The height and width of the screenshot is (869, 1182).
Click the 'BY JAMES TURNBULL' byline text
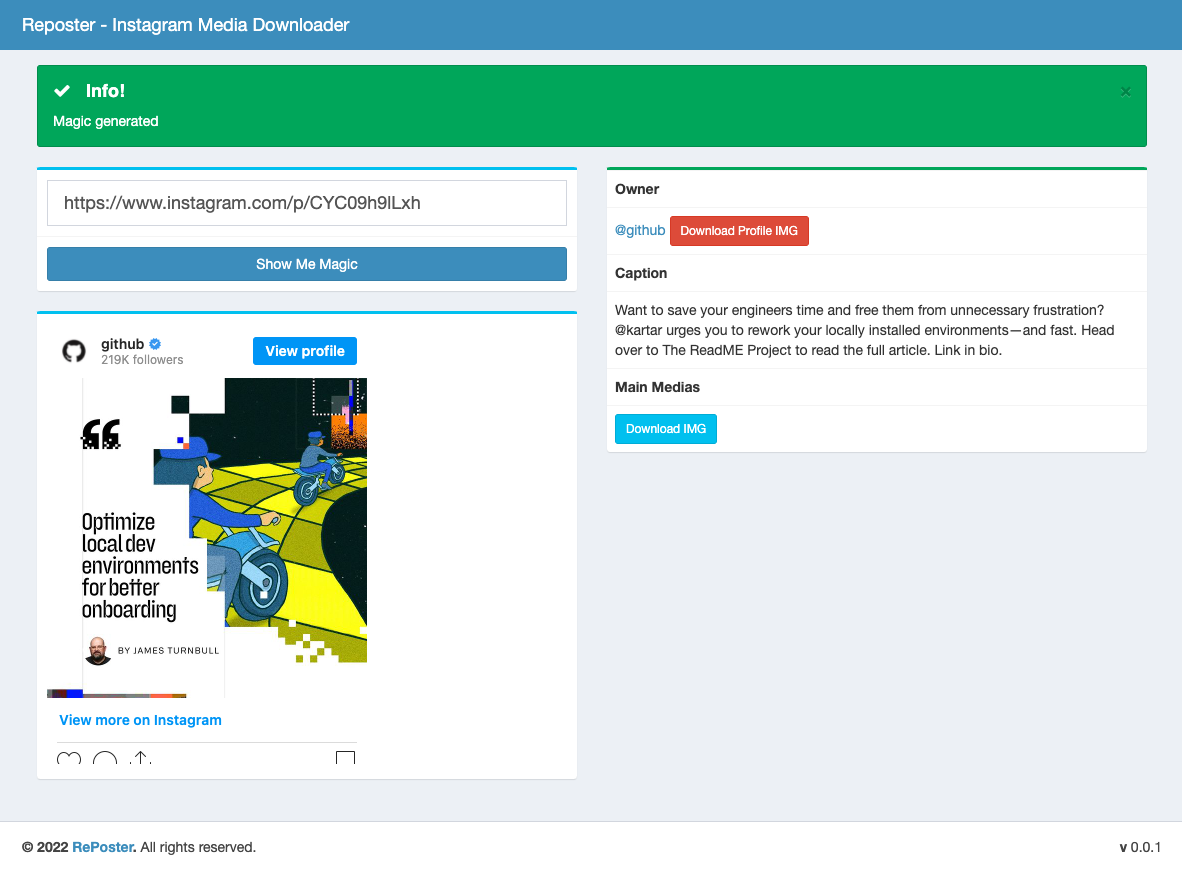coord(168,650)
